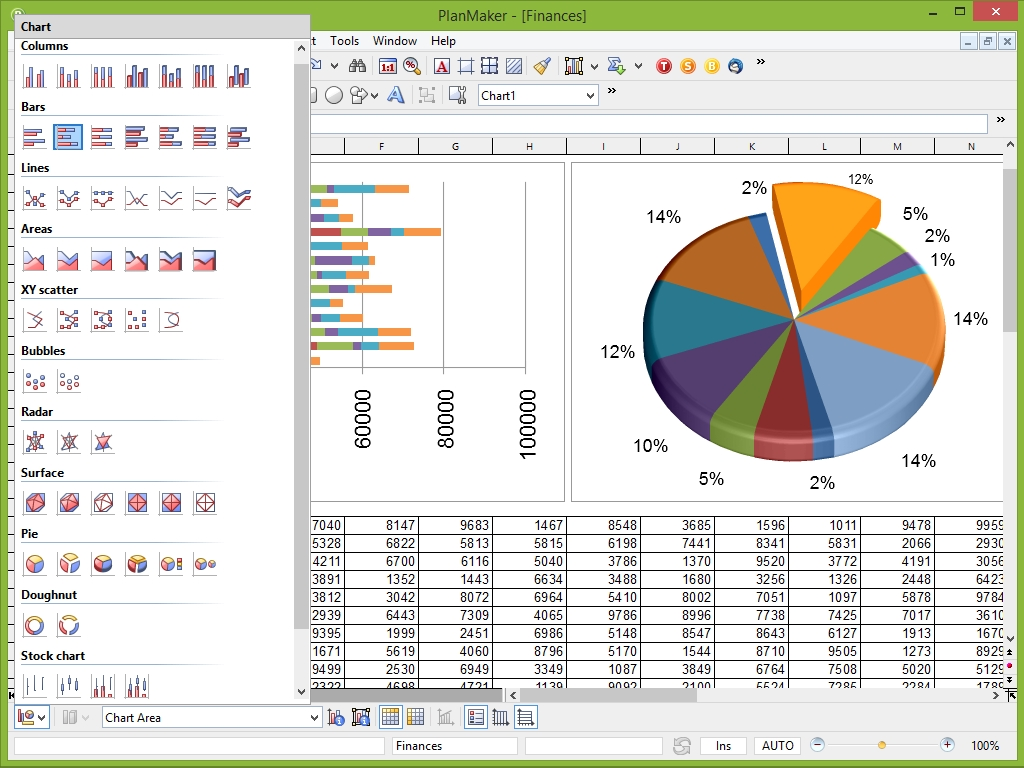1024x768 pixels.
Task: Select the stacked bars chart type highlighted under Bars
Action: click(x=68, y=137)
